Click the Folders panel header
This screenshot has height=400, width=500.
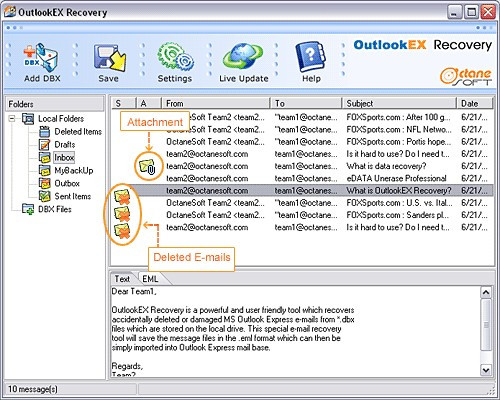tap(55, 104)
